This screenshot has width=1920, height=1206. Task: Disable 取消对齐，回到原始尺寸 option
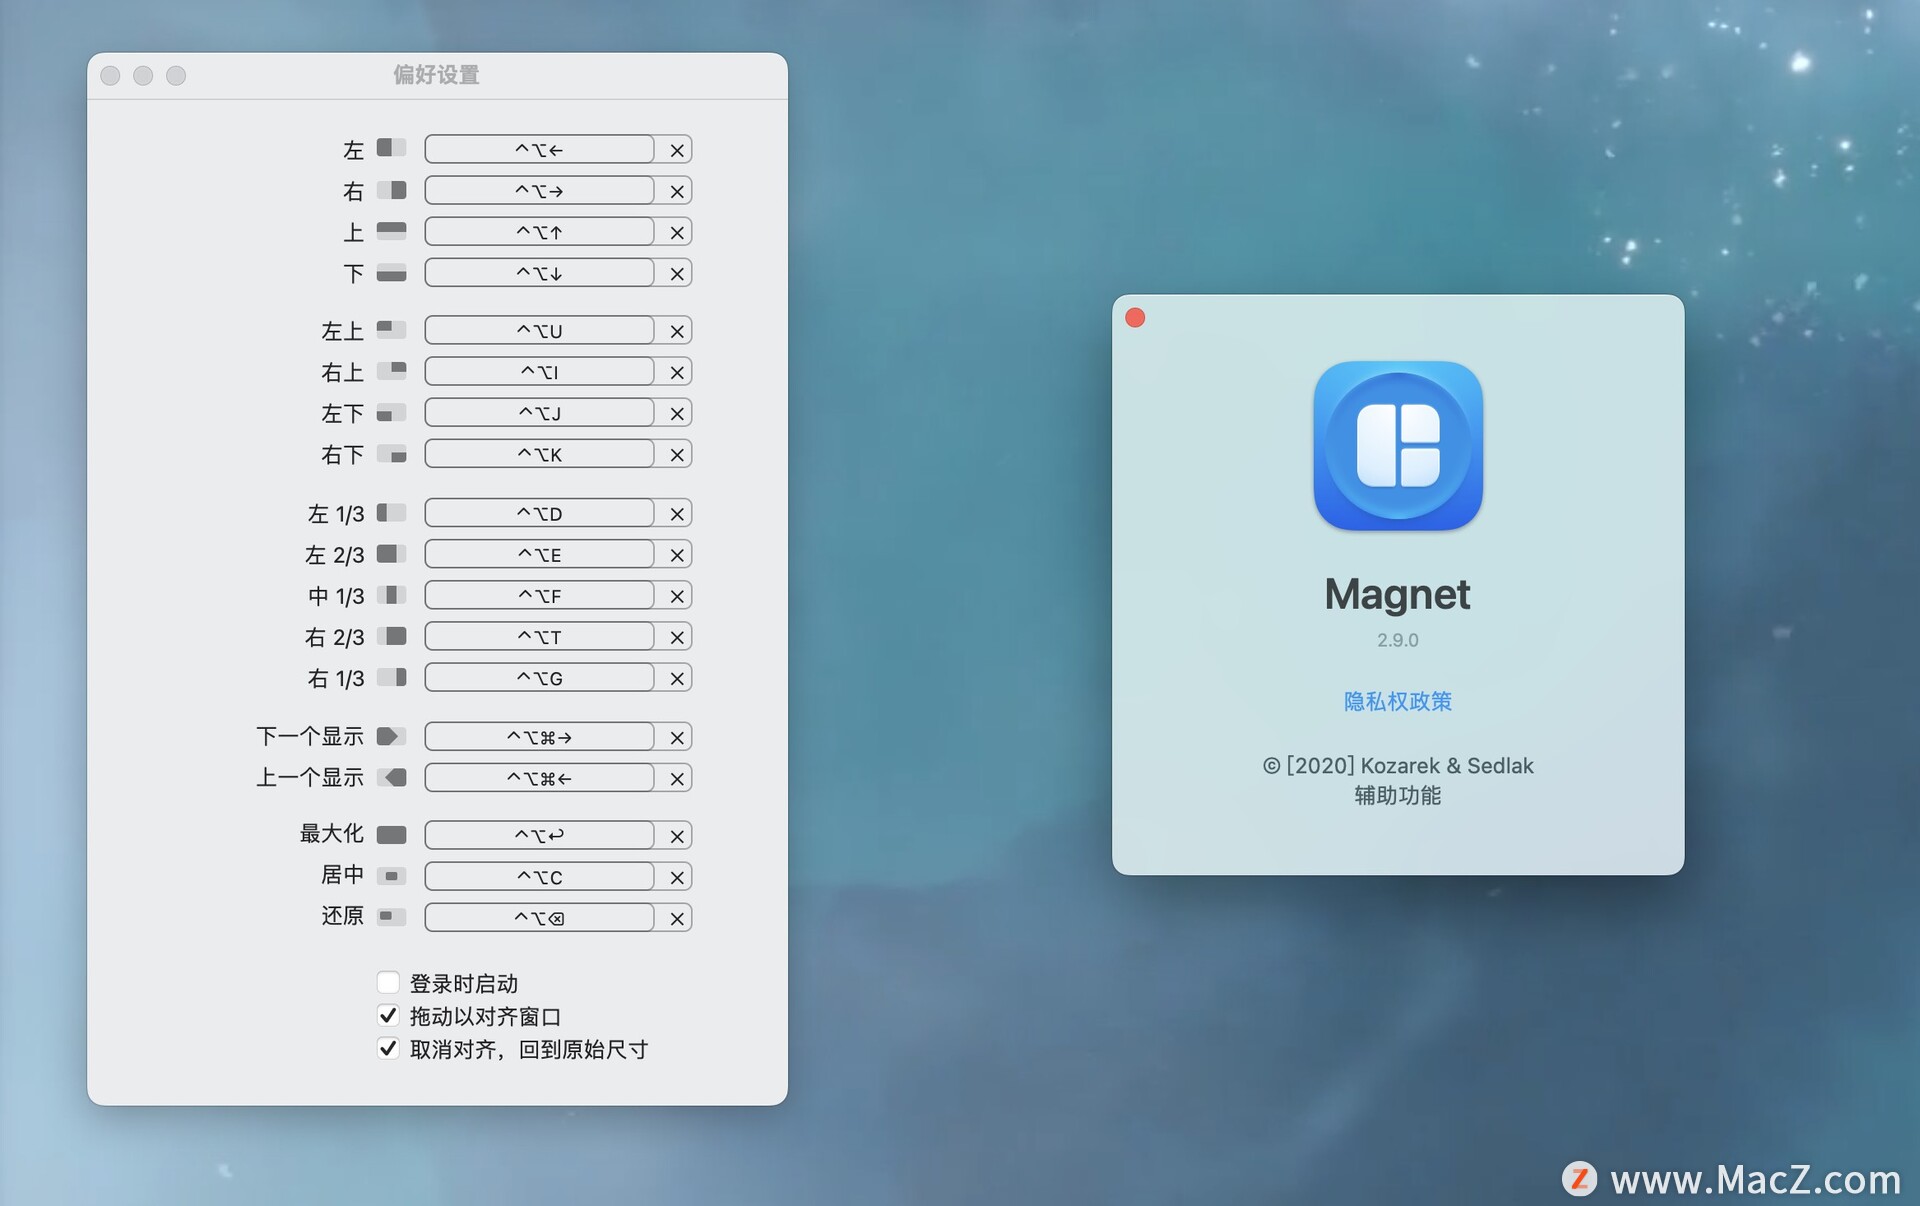pos(388,1048)
